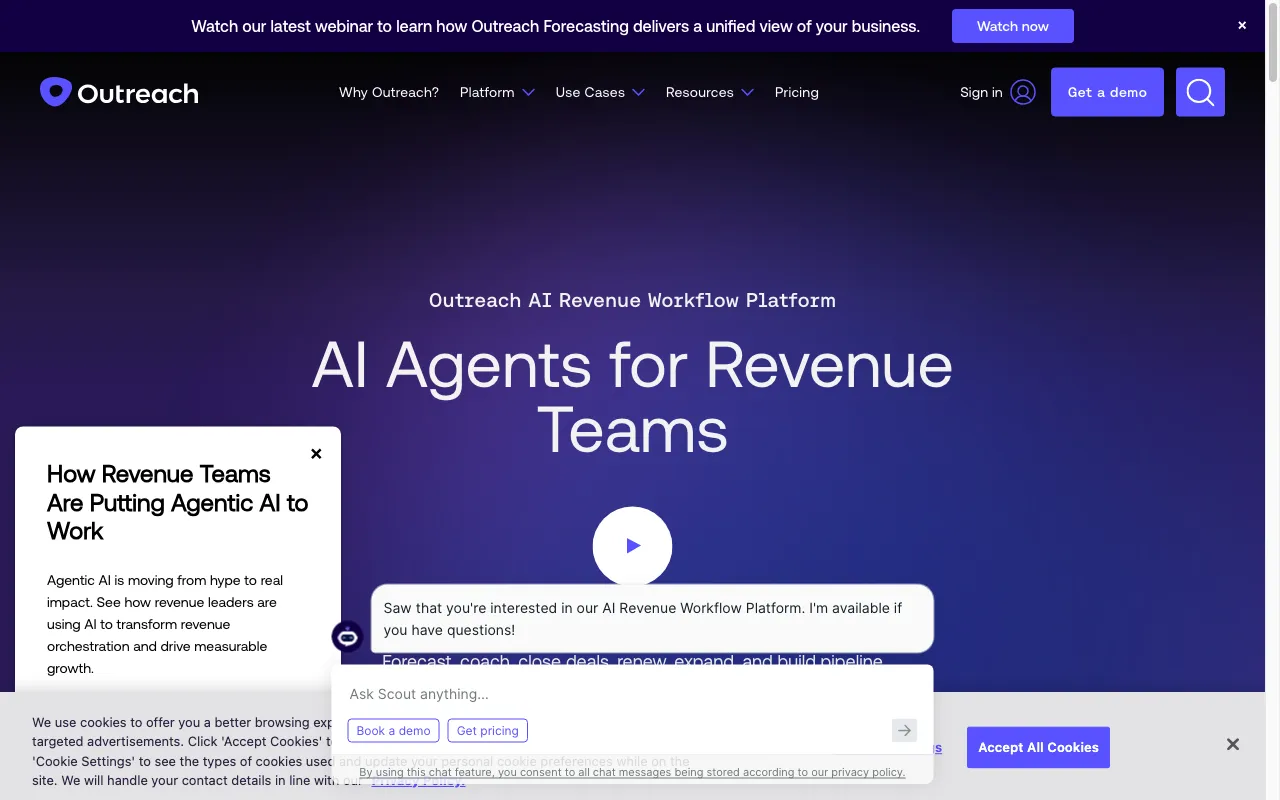
Task: Click the Scout chatbot avatar icon
Action: 347,637
